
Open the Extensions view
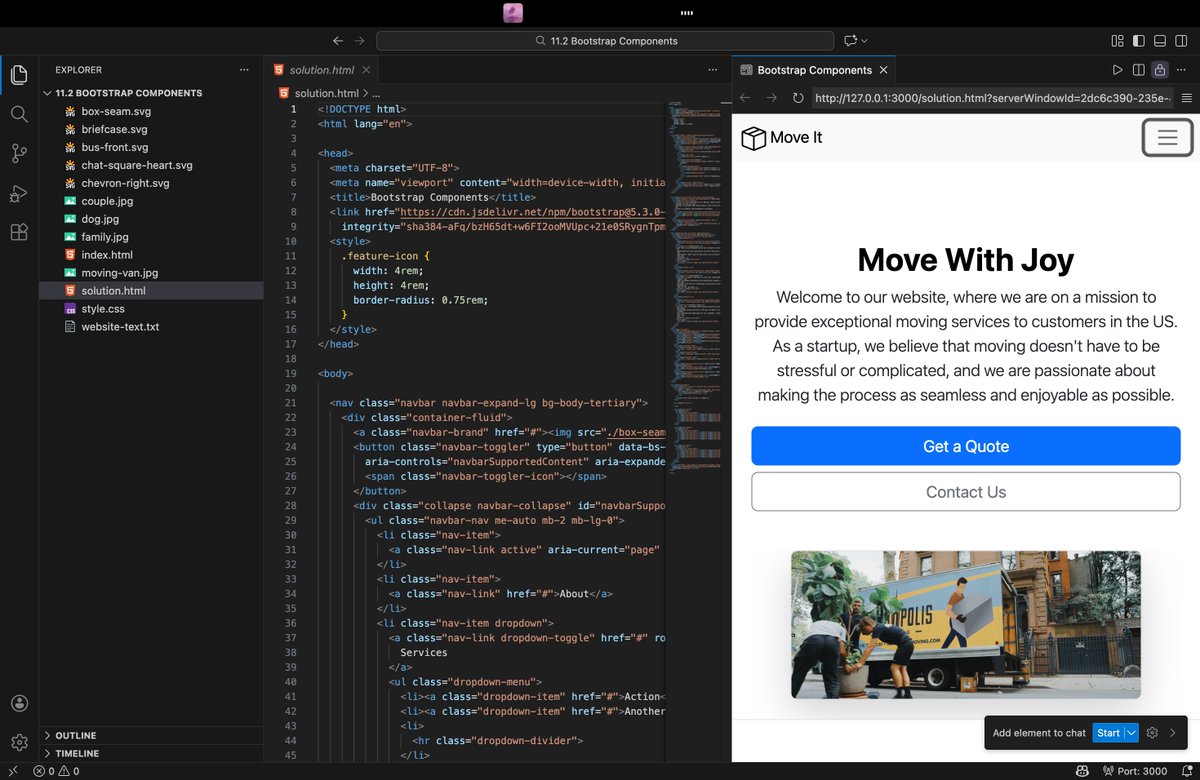(19, 232)
